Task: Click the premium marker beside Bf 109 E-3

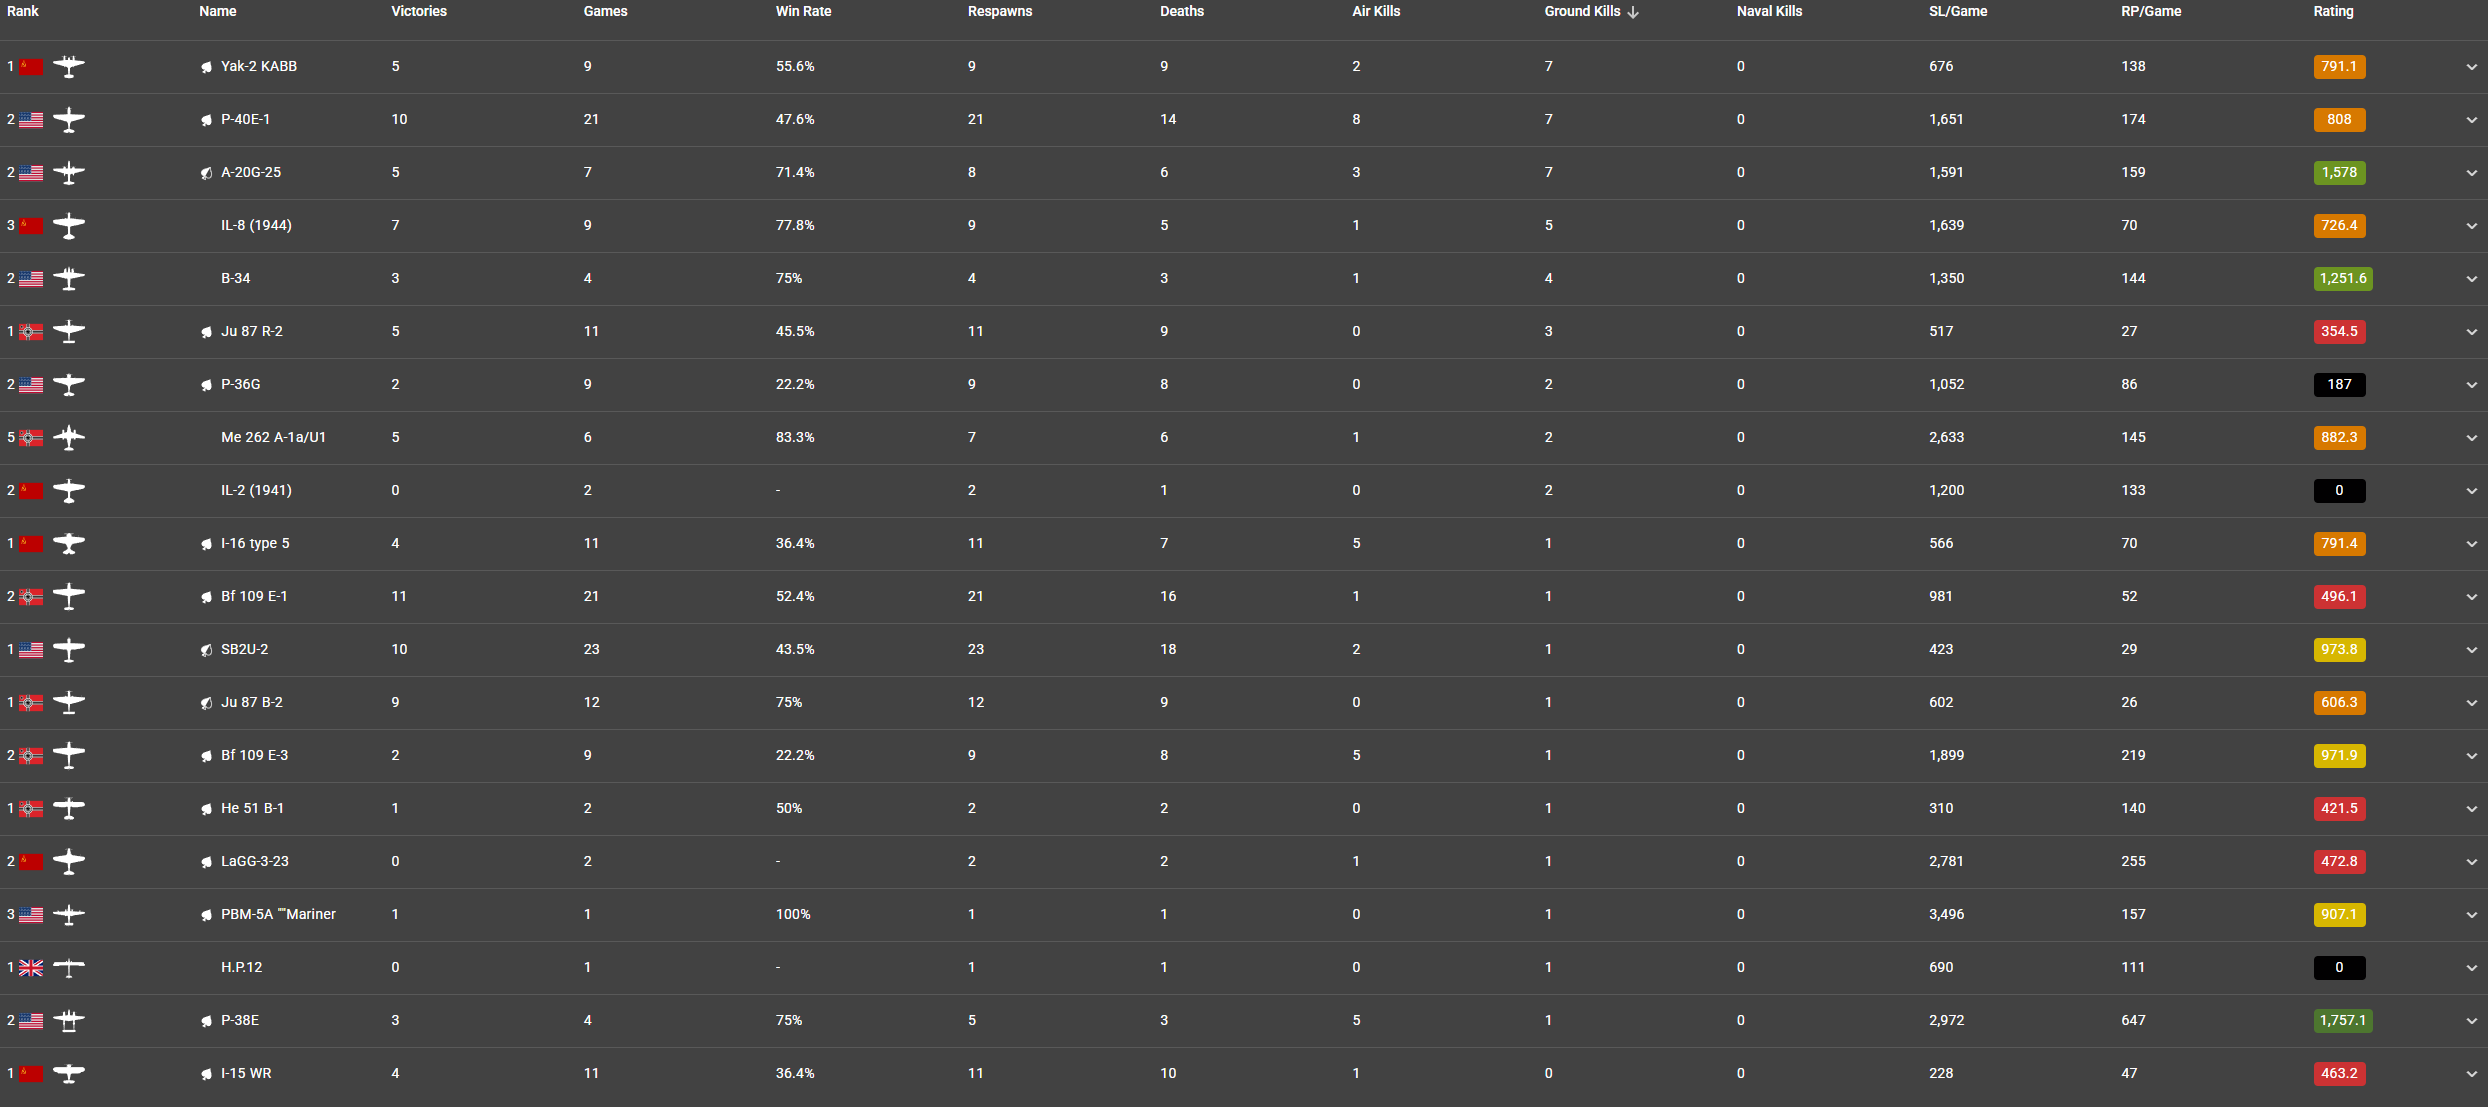Action: click(x=206, y=756)
